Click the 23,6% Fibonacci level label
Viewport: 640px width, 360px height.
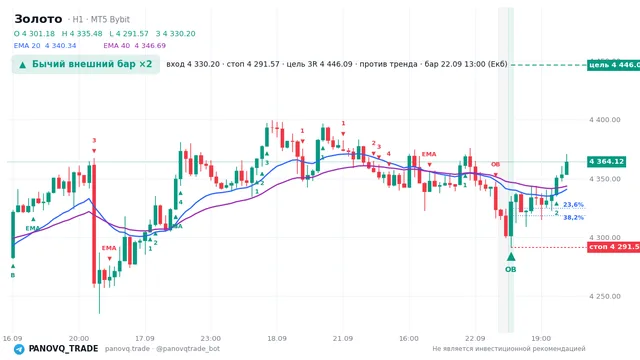pos(573,204)
